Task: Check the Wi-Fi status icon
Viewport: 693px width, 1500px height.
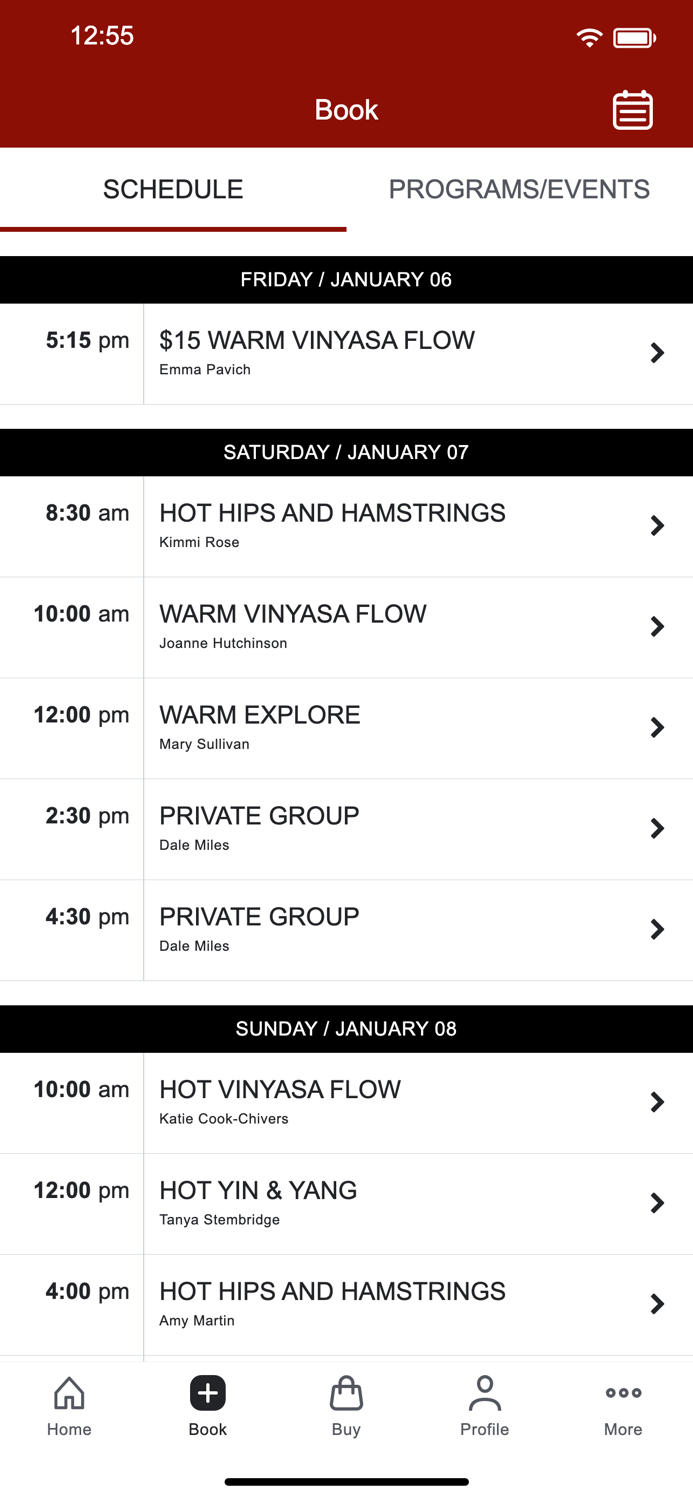Action: [589, 36]
